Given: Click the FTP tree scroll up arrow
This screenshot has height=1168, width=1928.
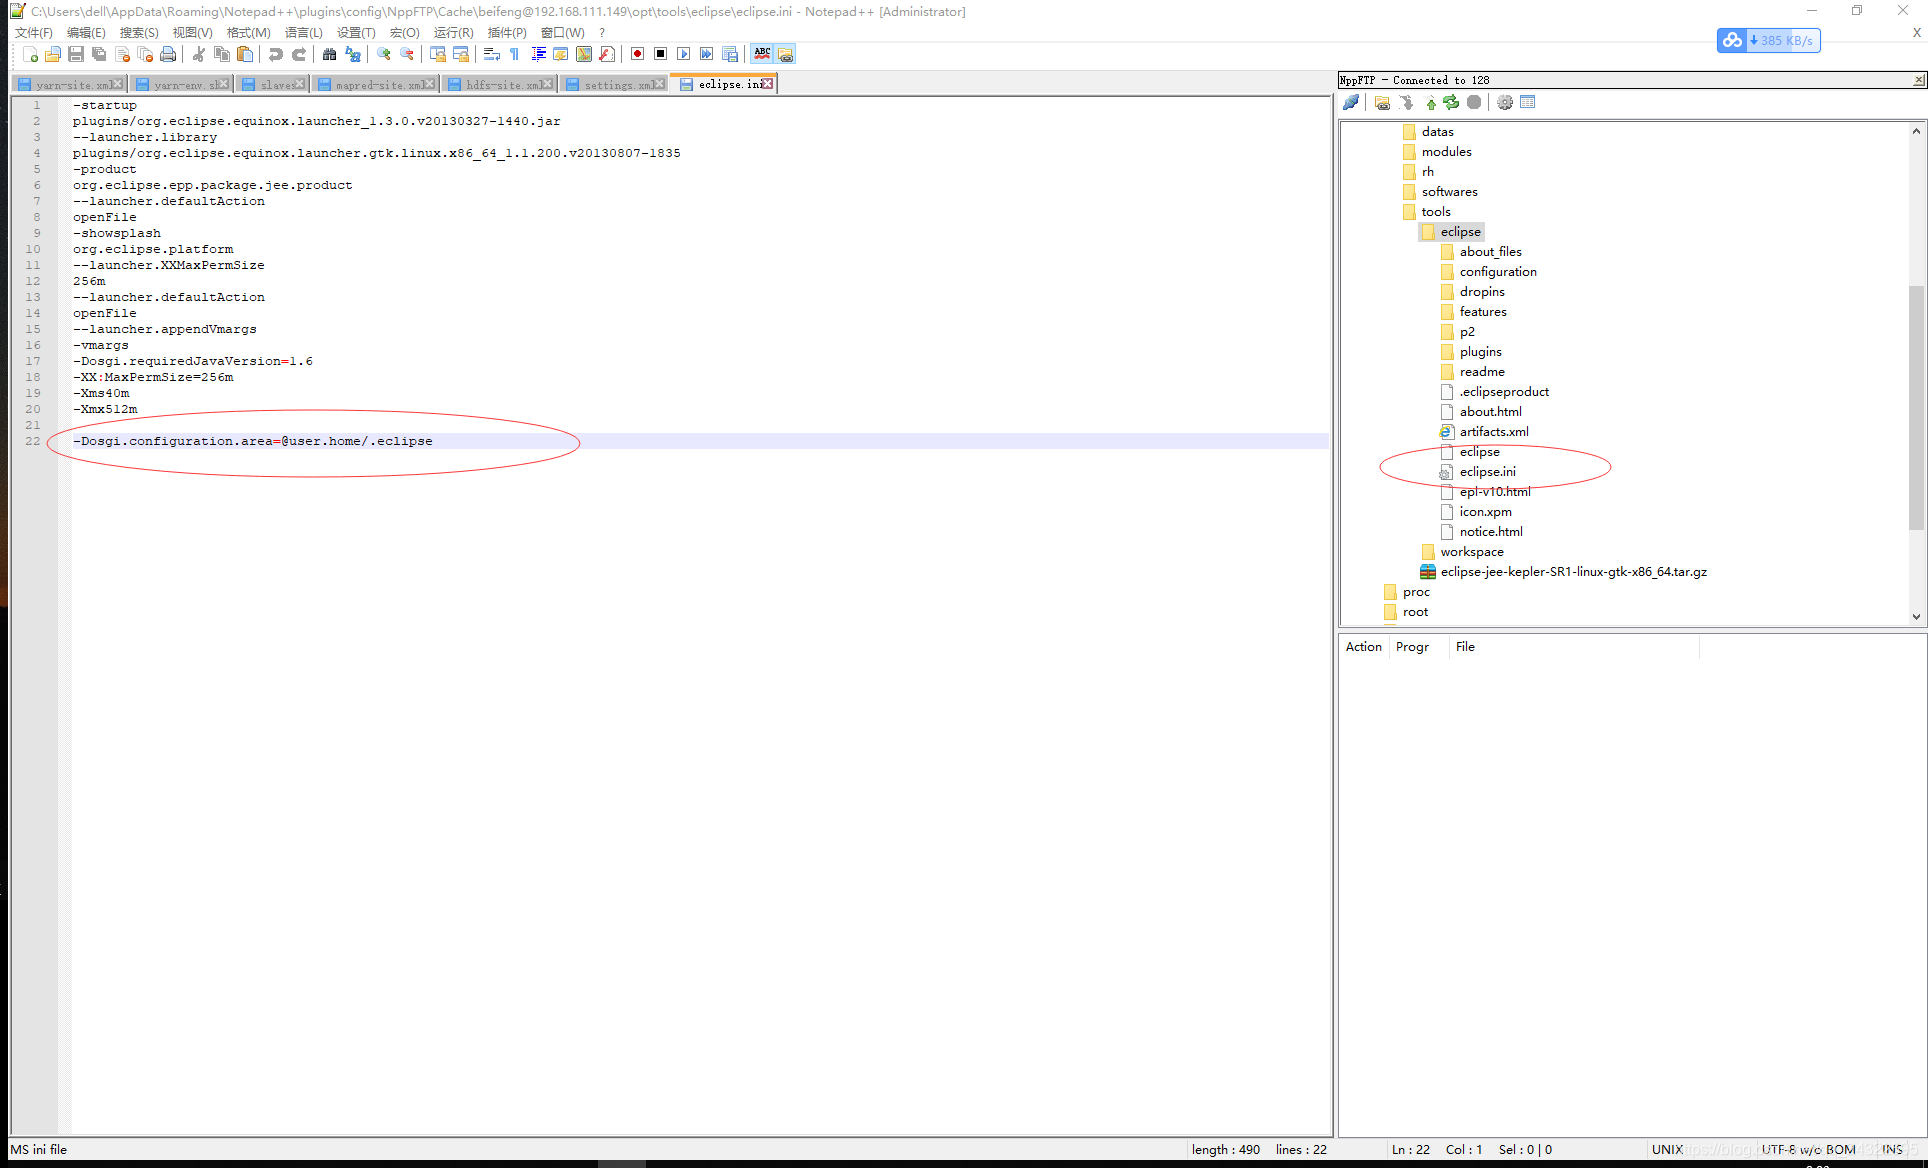Looking at the screenshot, I should tap(1916, 131).
